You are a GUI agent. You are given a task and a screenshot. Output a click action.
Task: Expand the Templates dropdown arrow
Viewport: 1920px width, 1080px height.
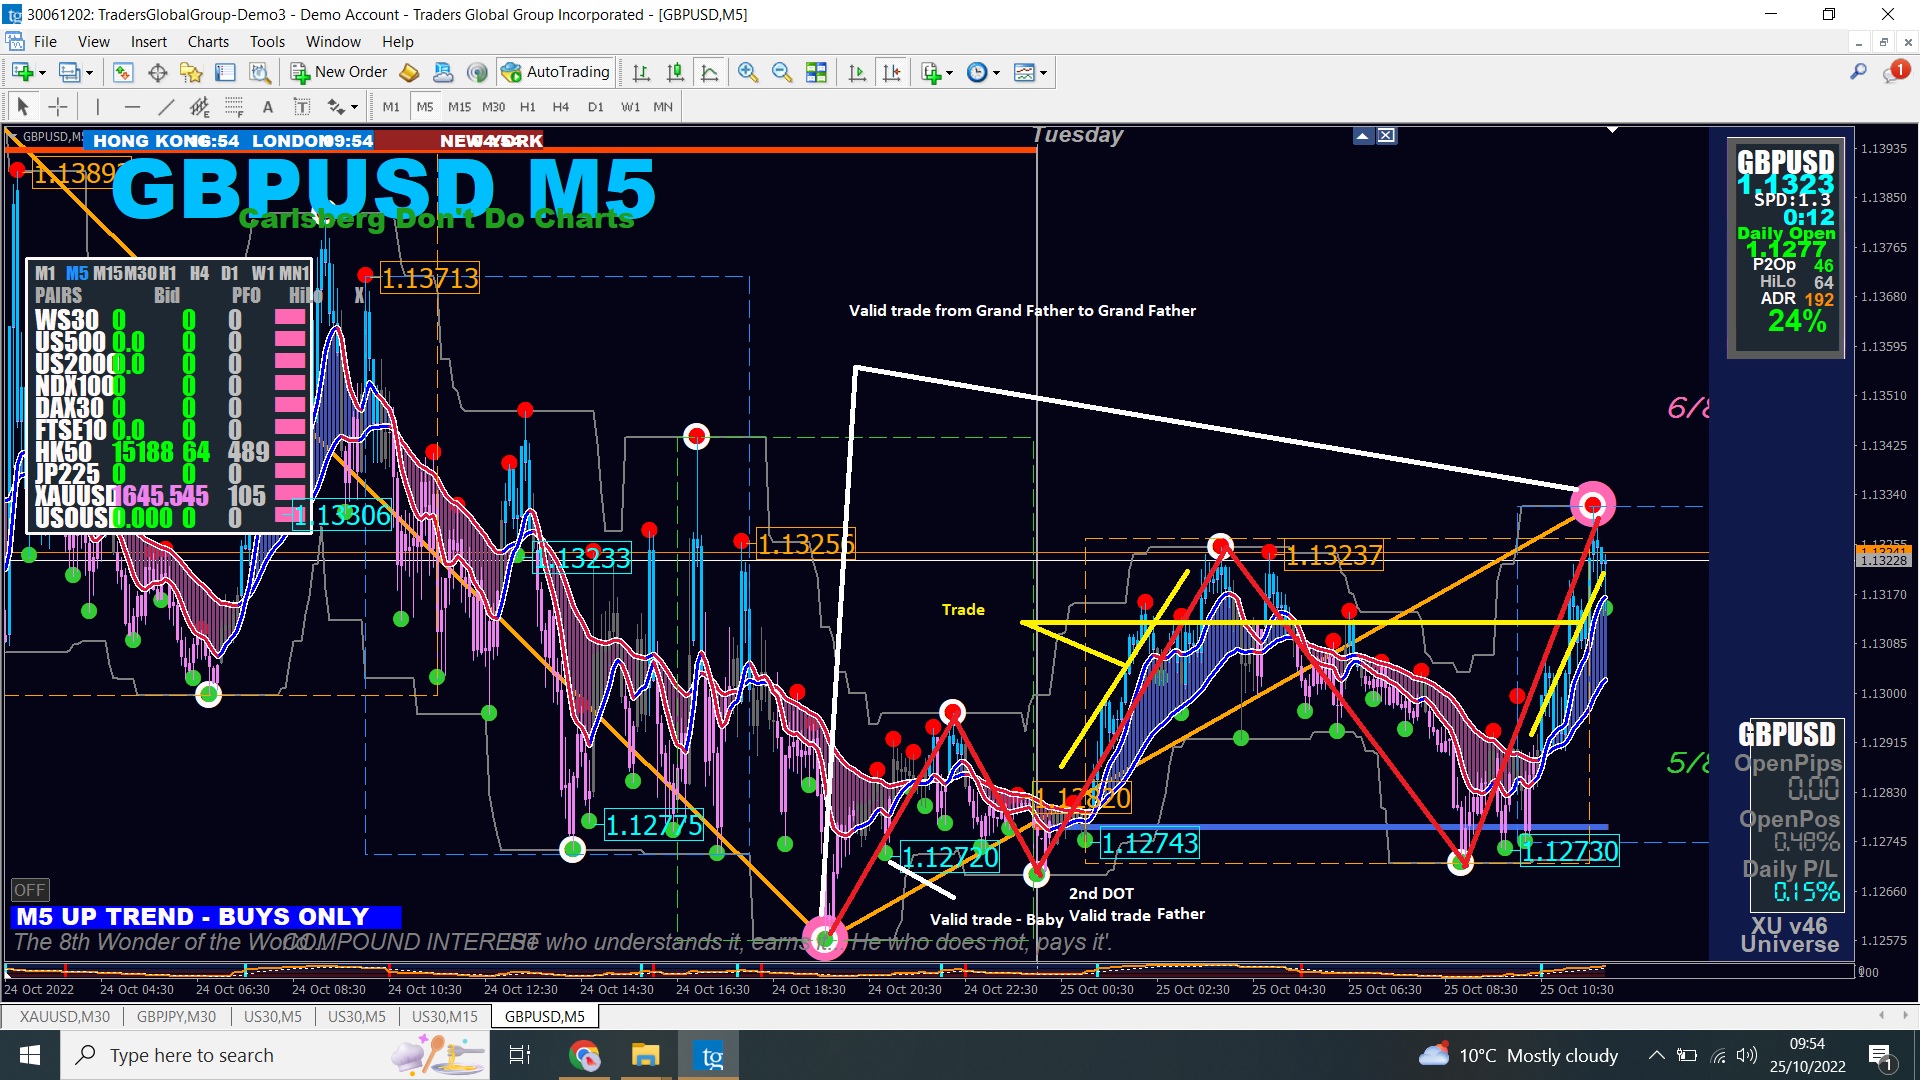click(x=1043, y=72)
